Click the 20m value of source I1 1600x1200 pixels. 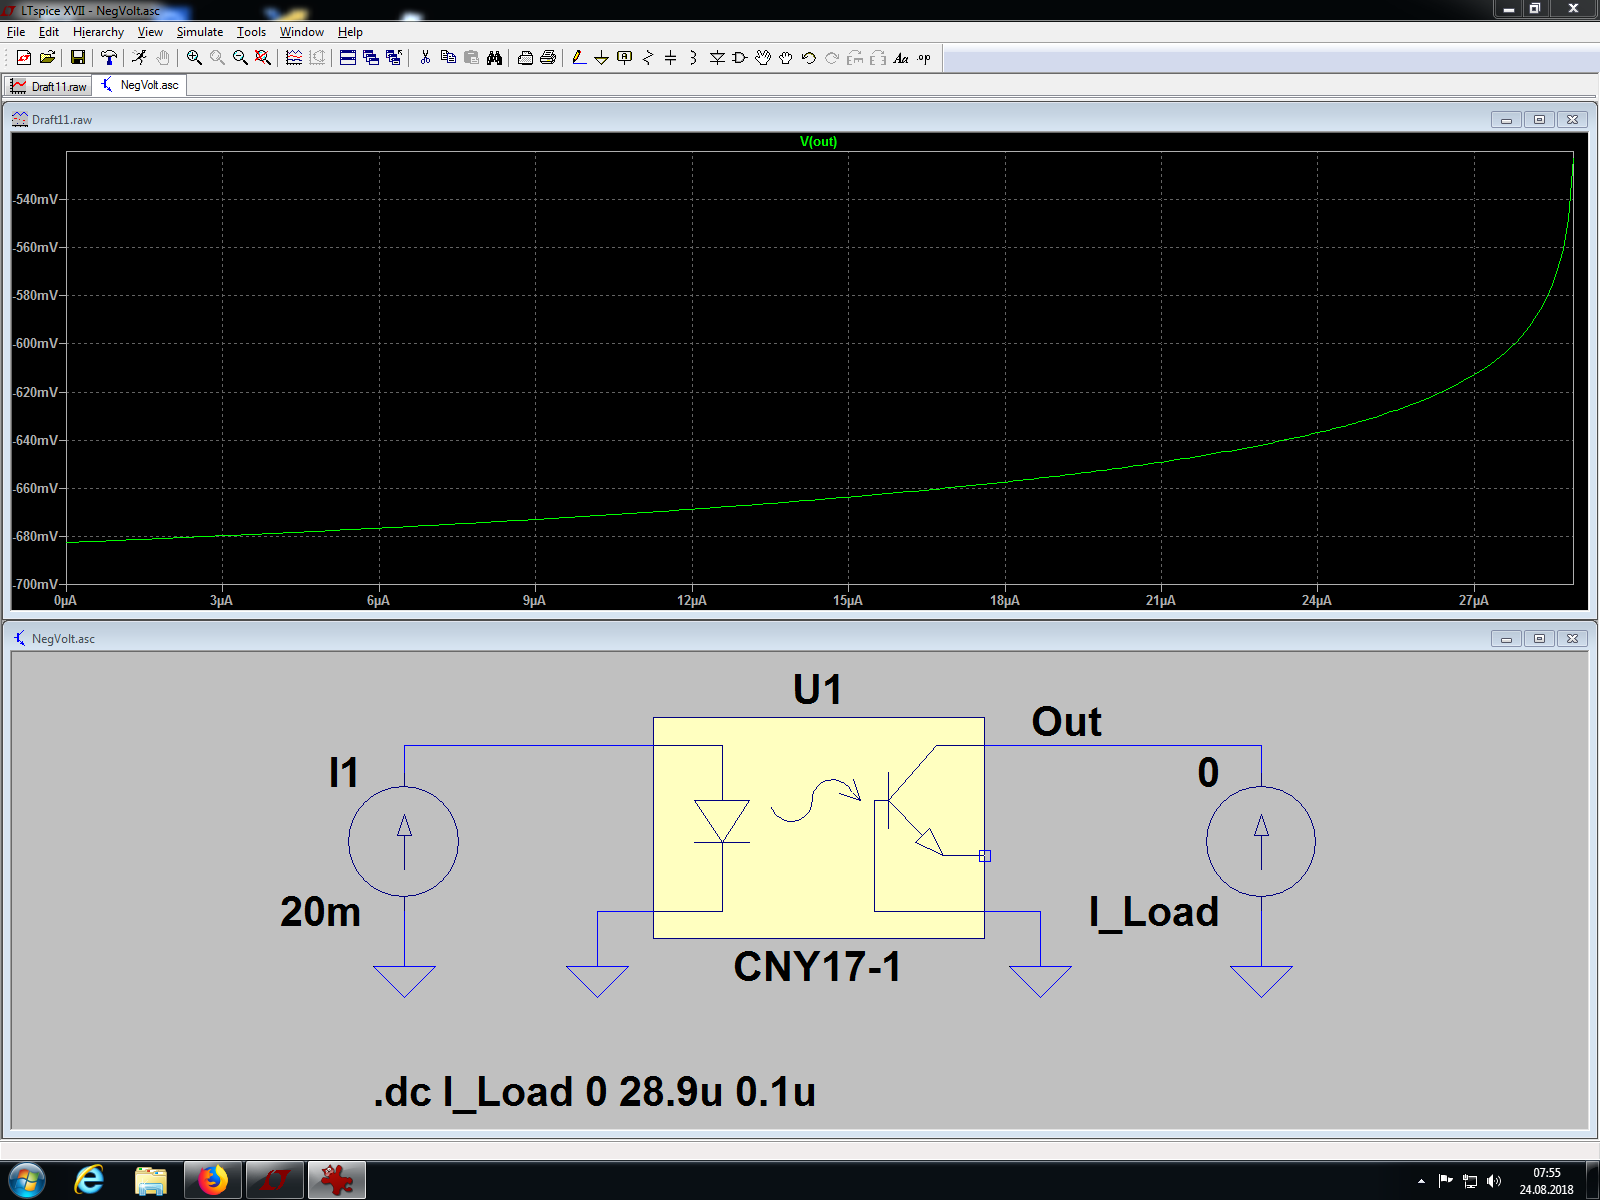(x=320, y=912)
